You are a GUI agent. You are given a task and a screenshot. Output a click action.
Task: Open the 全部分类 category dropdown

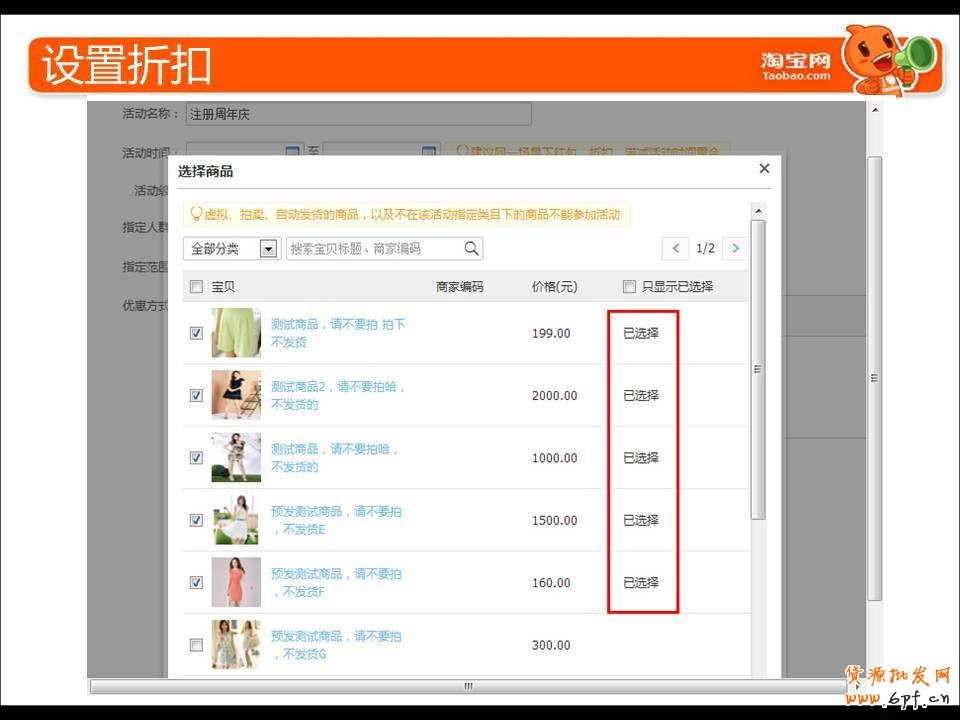pyautogui.click(x=231, y=249)
